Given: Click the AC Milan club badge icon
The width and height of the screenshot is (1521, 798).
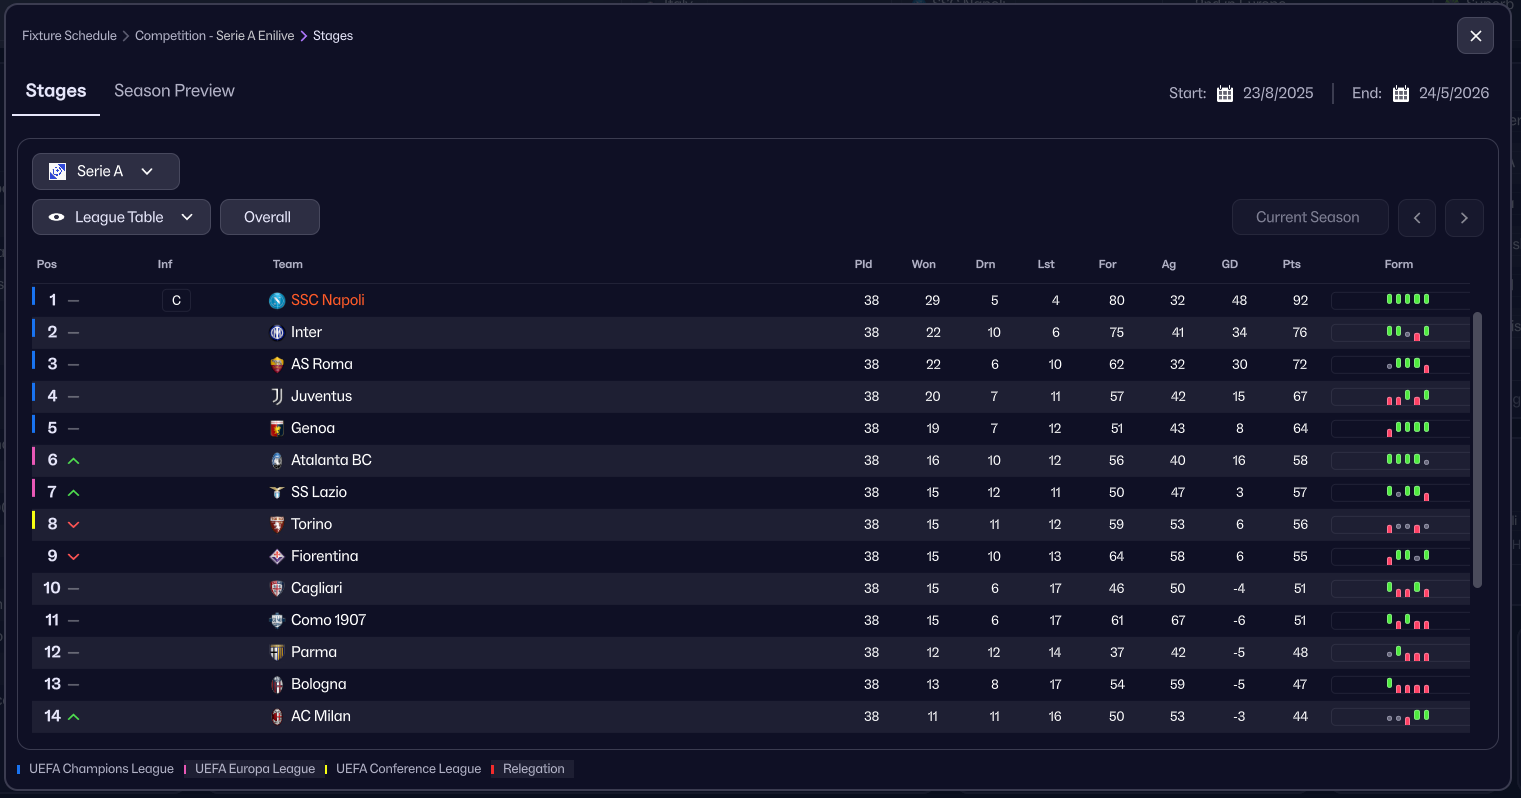Looking at the screenshot, I should click(277, 716).
